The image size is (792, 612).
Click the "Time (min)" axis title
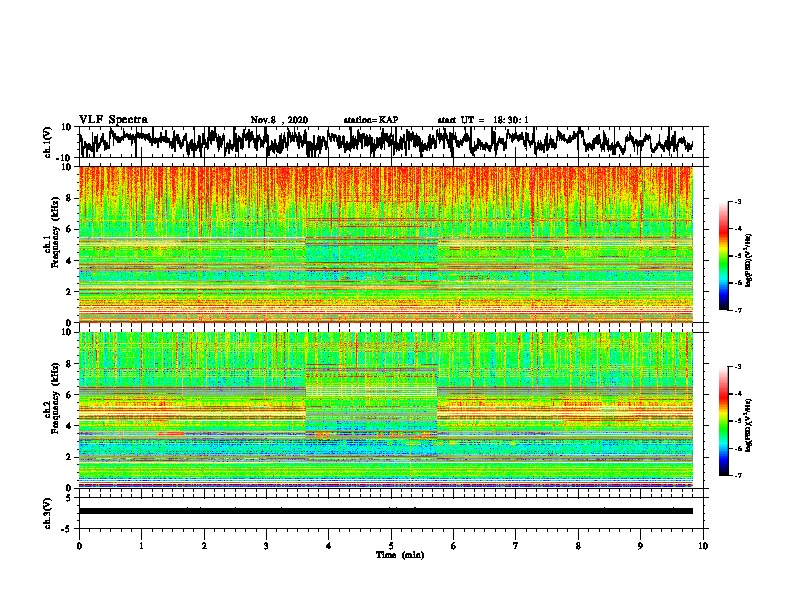tap(400, 555)
